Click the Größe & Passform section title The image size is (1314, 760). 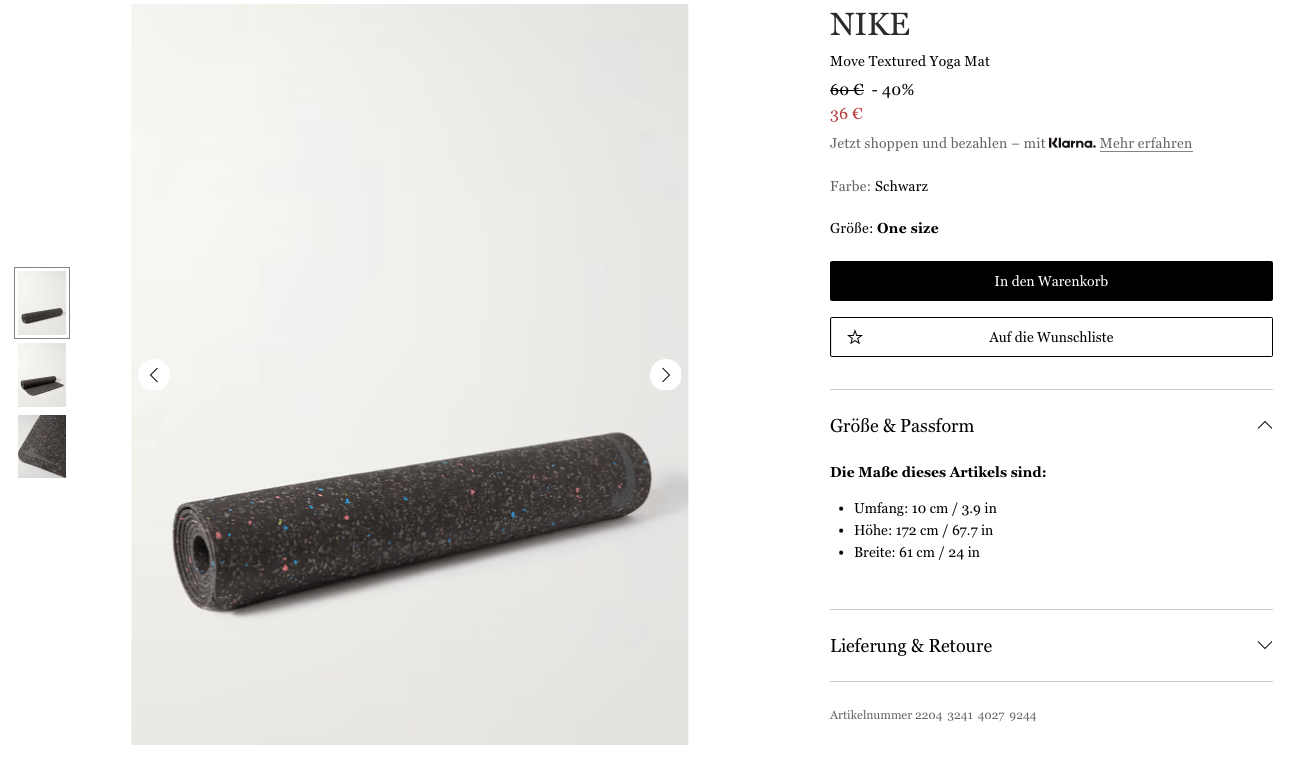[x=901, y=426]
